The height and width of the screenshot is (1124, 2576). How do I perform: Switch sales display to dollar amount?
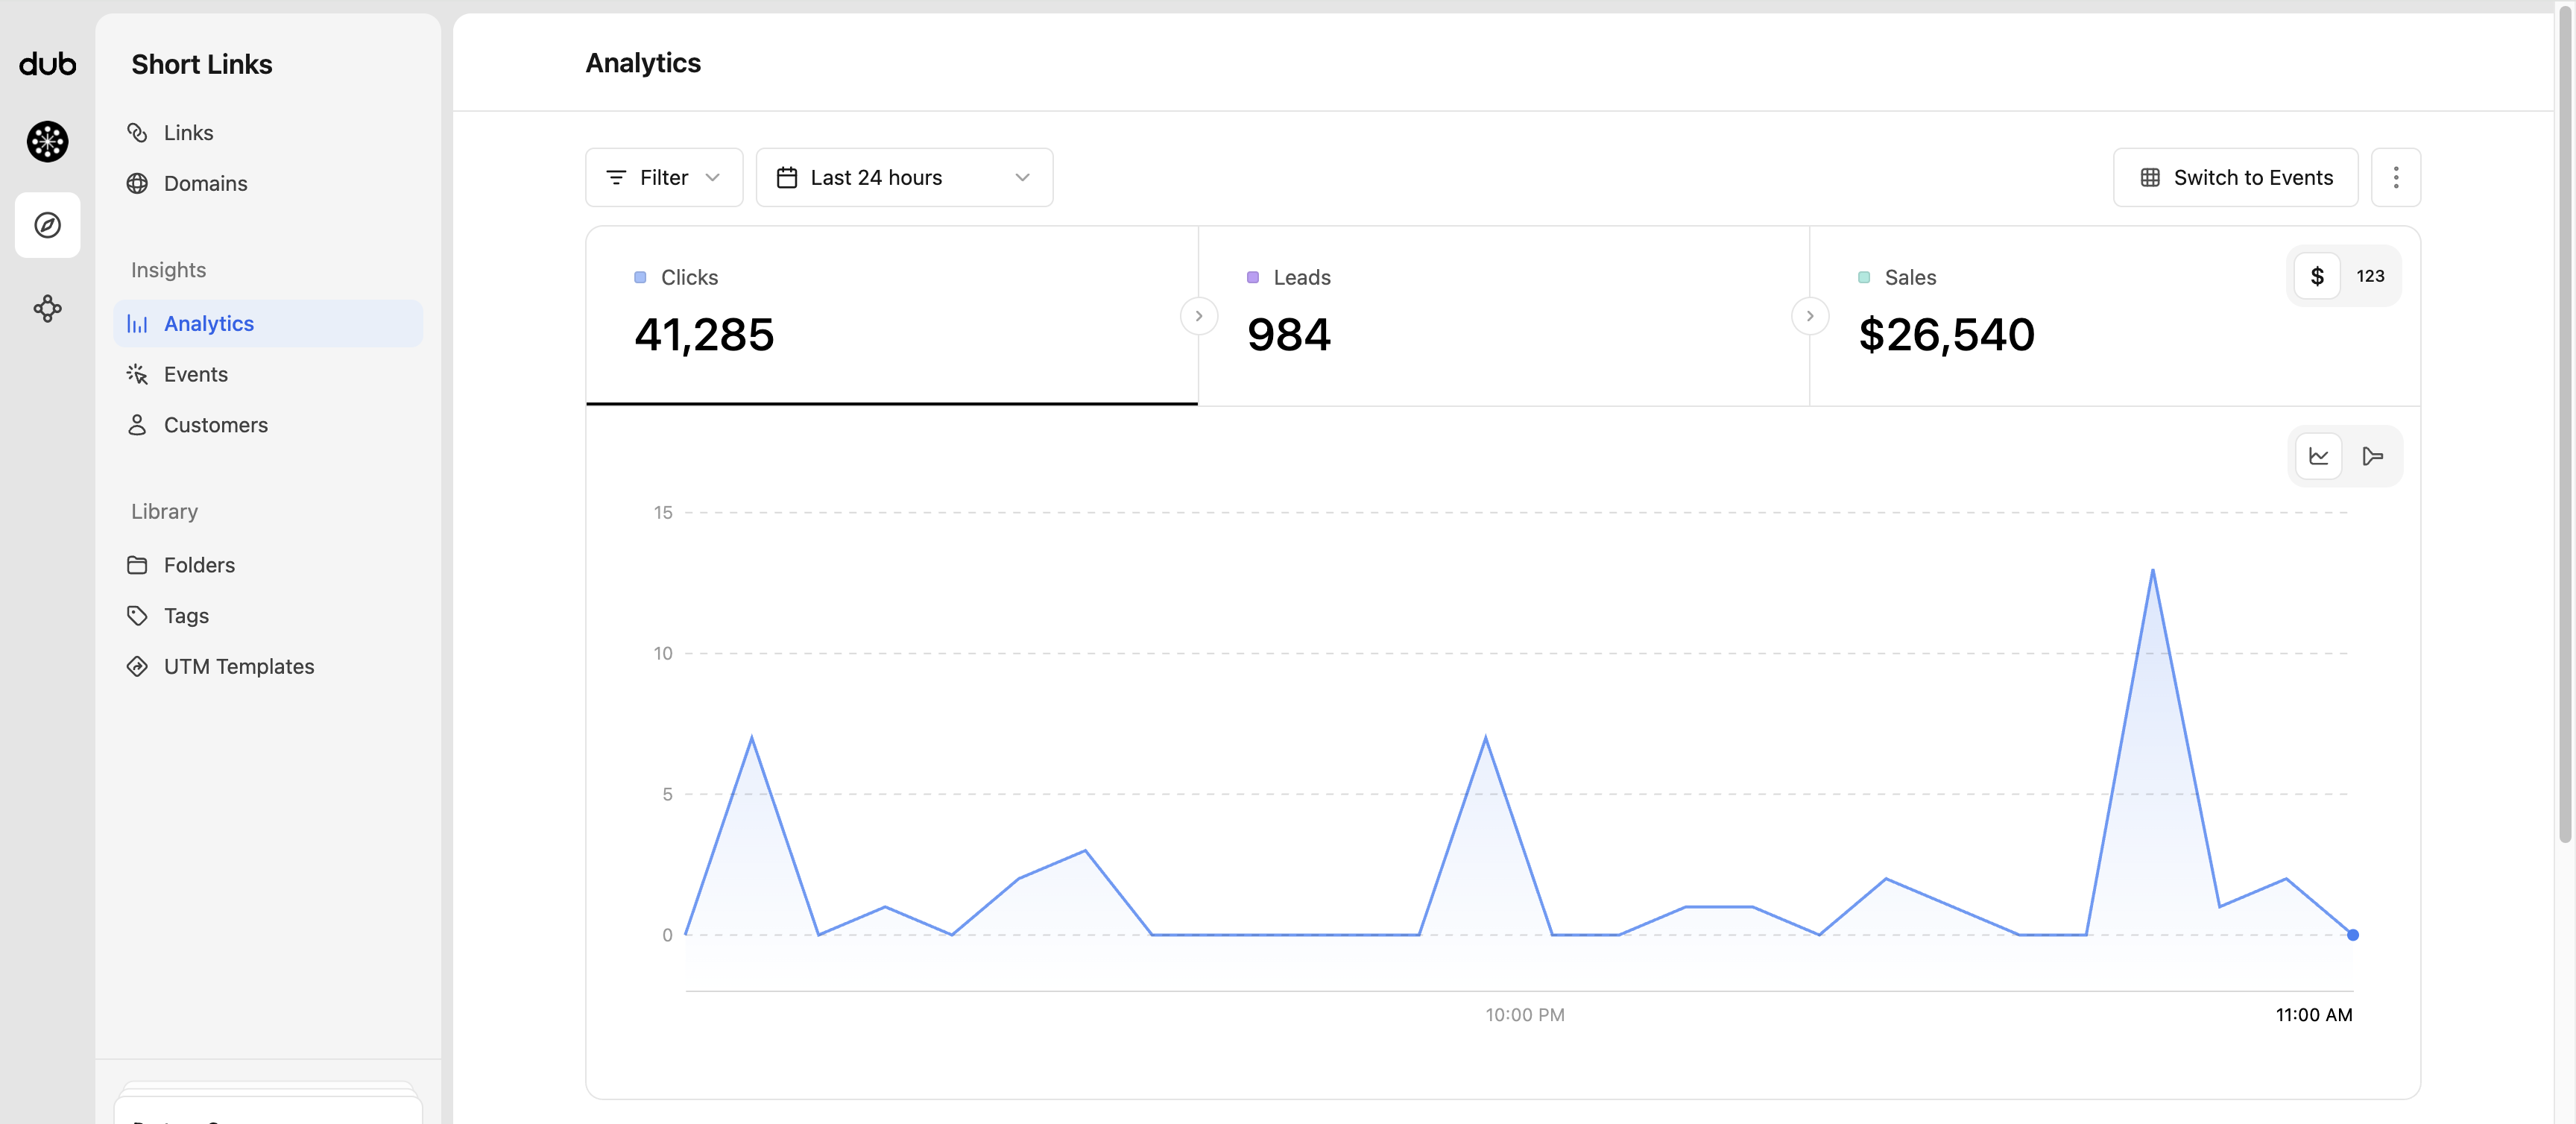[x=2316, y=276]
